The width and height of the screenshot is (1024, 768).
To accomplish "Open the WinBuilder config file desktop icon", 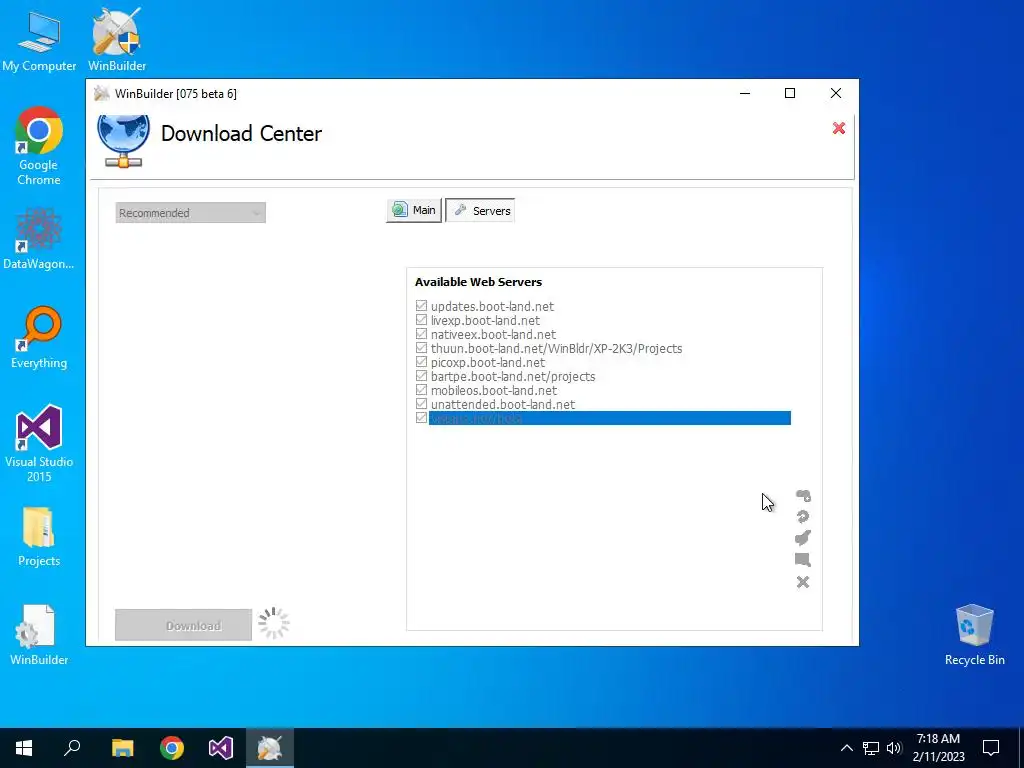I will 39,635.
